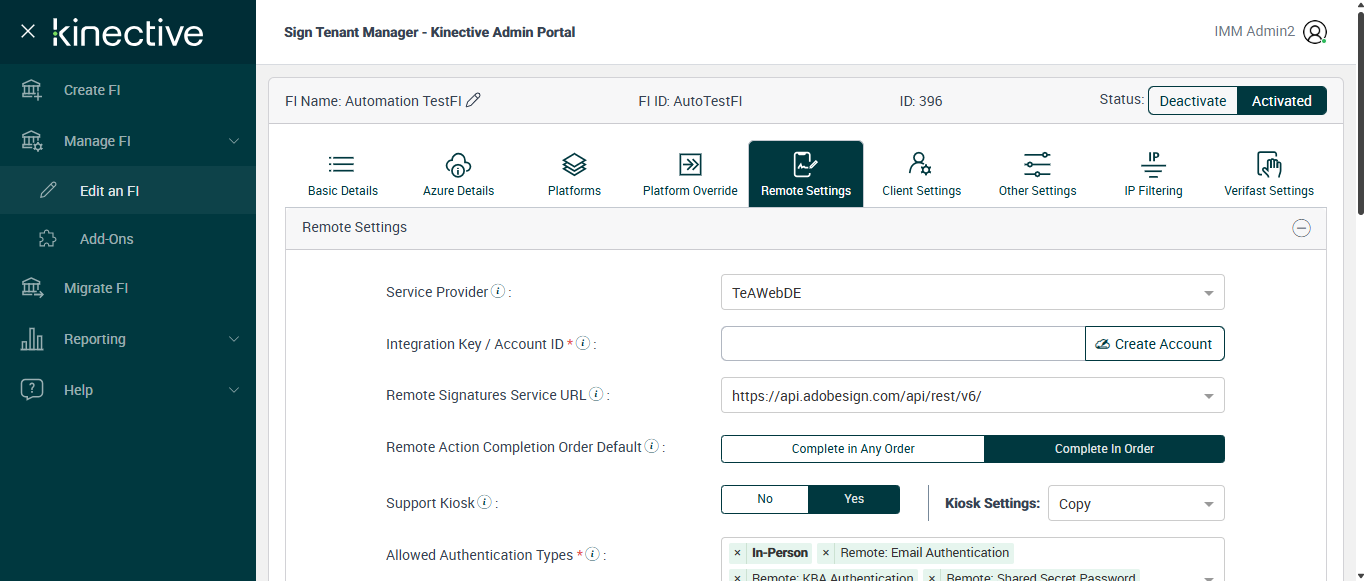Screen dimensions: 1366x581
Task: Click the Support Kiosk info icon
Action: [484, 503]
